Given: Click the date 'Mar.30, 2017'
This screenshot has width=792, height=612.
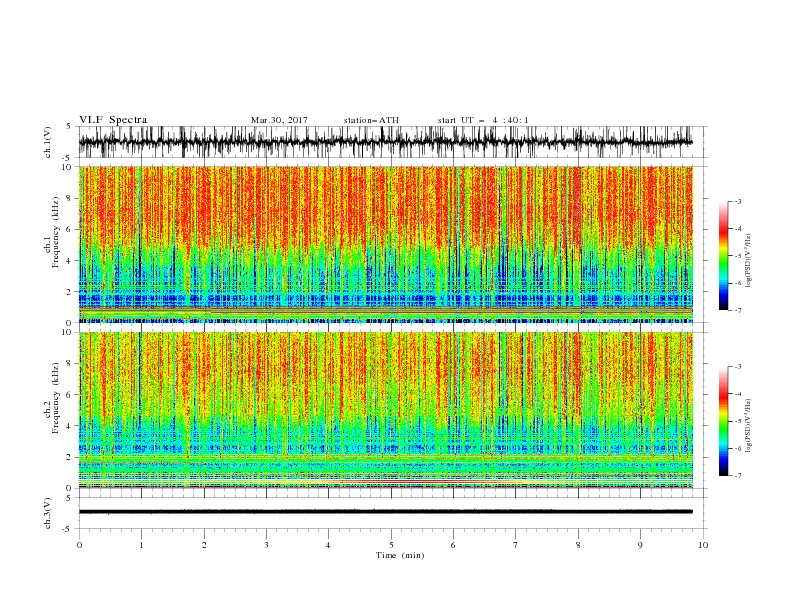Looking at the screenshot, I should click(279, 120).
